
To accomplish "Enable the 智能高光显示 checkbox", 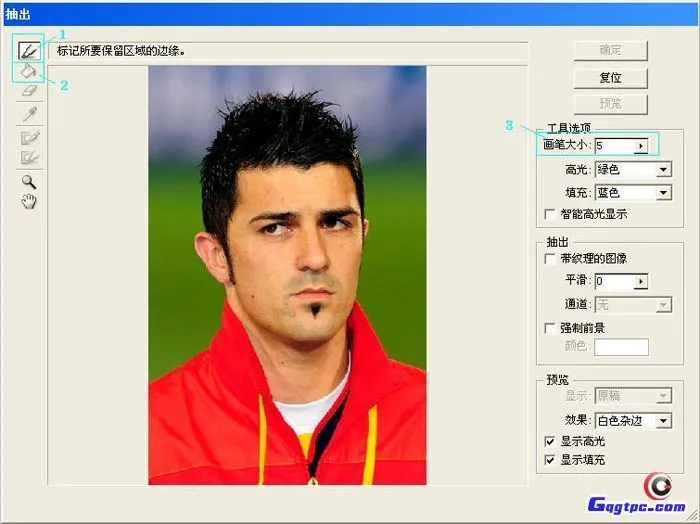I will point(549,214).
